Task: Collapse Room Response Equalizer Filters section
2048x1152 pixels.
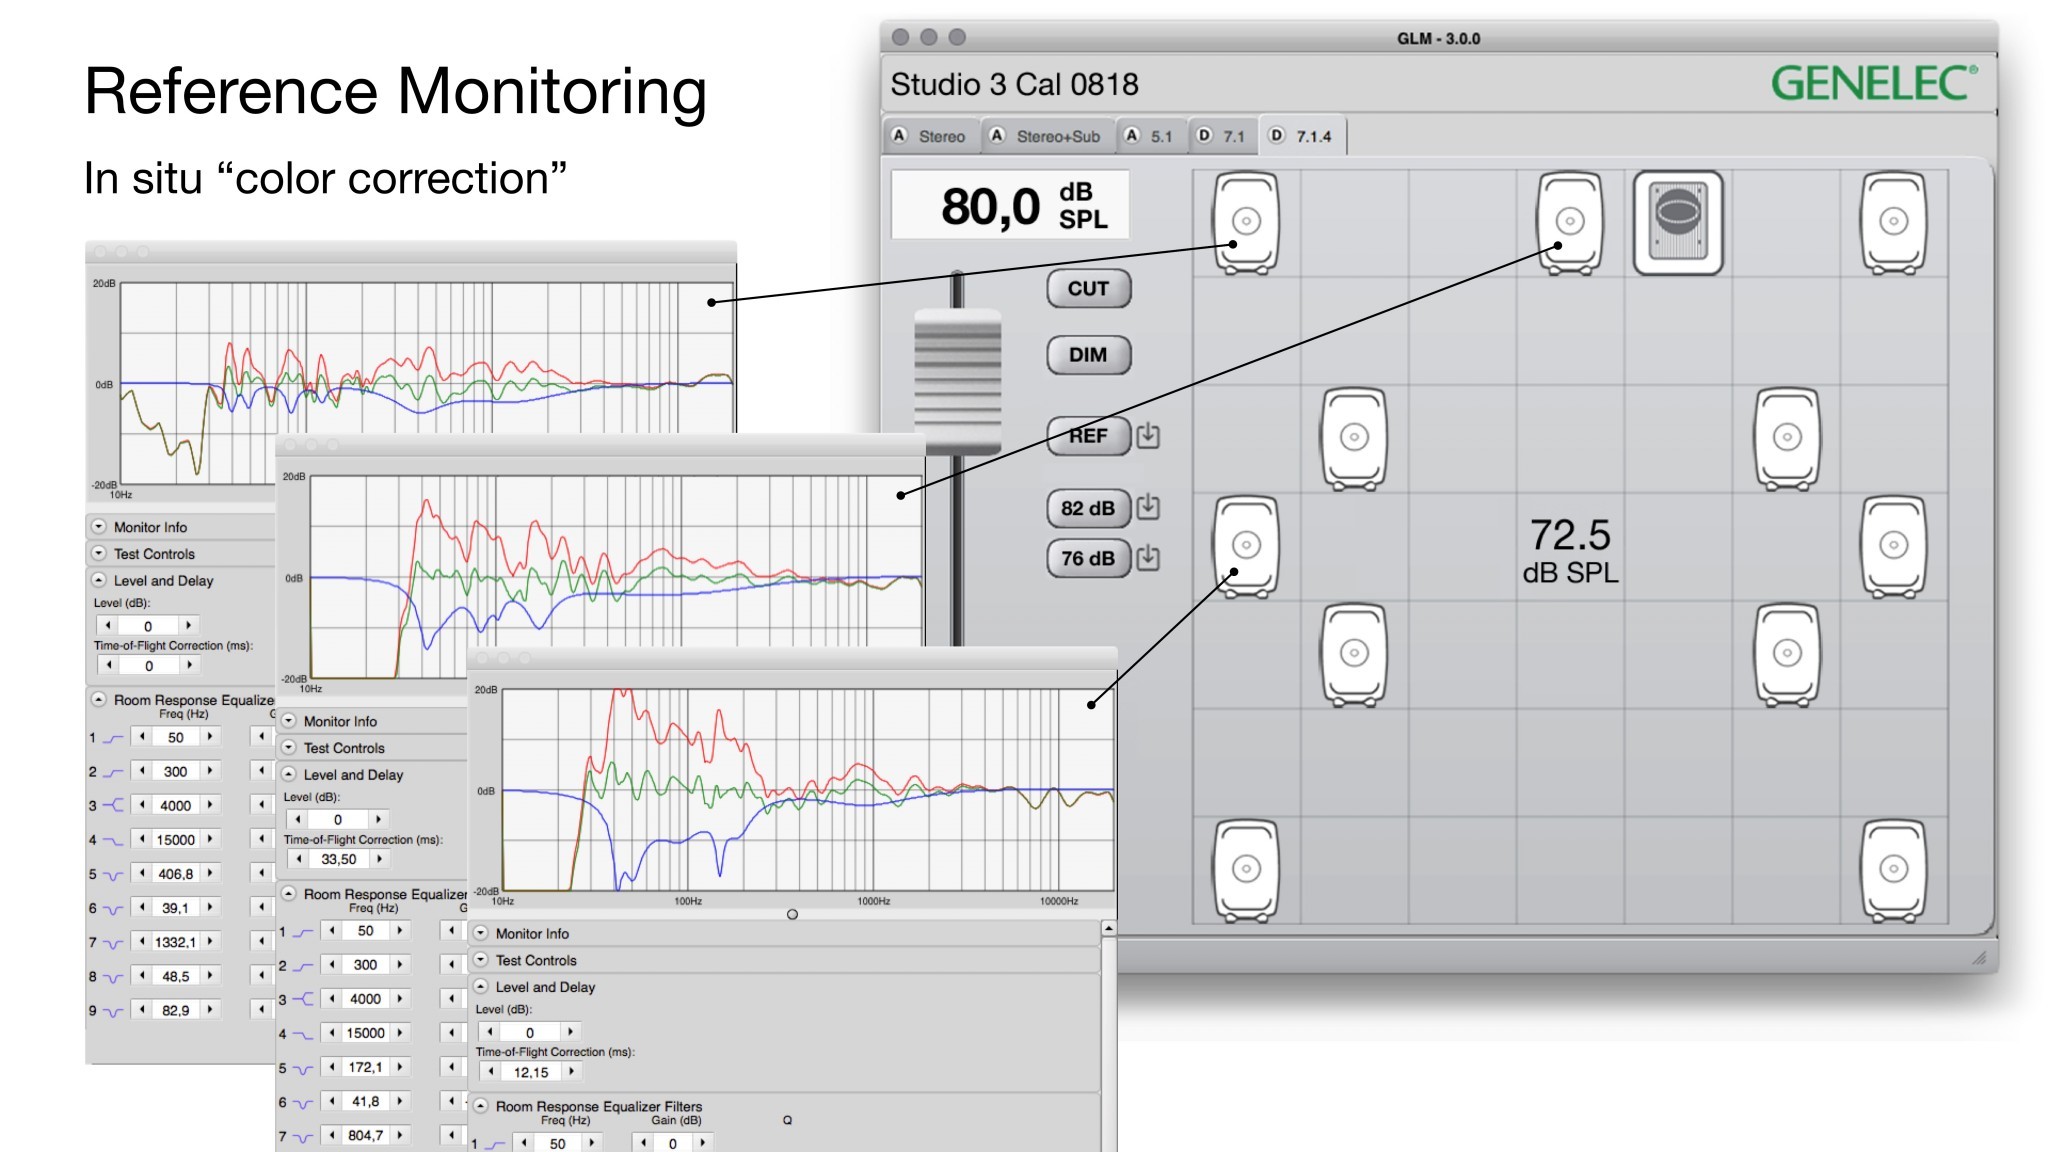Action: (x=481, y=1106)
